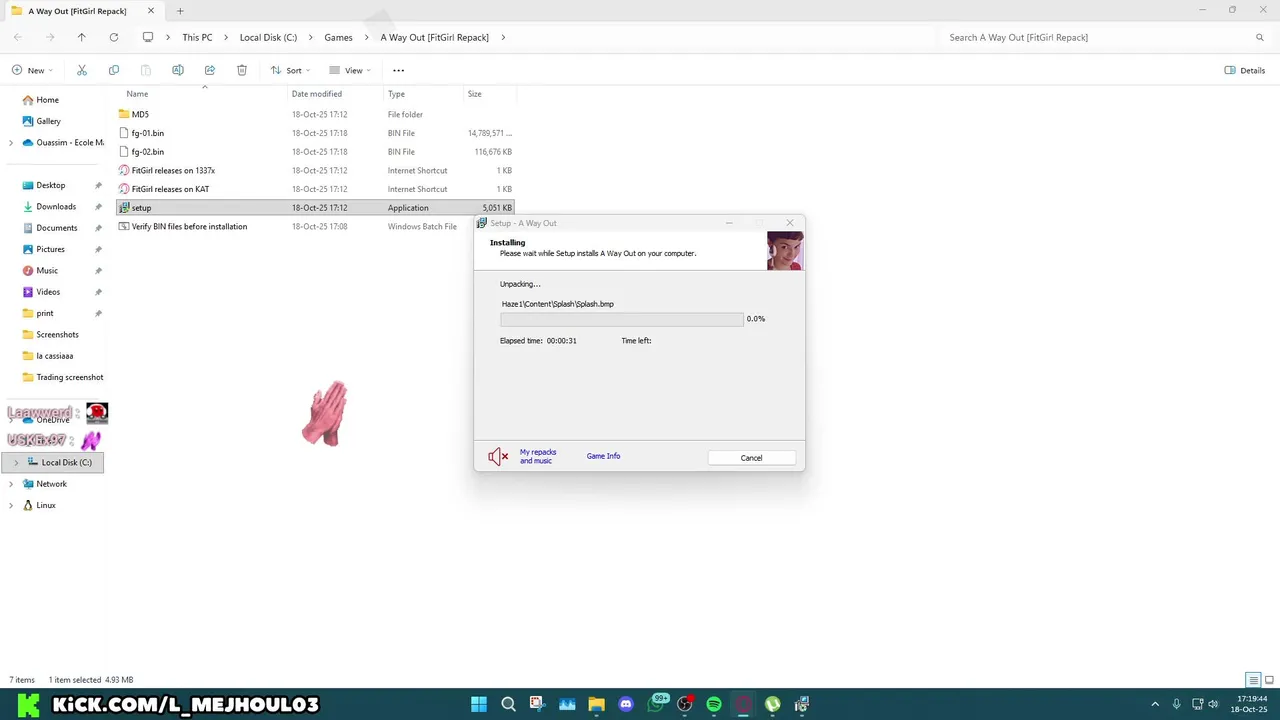
Task: Click the Delete trash icon
Action: 242,70
